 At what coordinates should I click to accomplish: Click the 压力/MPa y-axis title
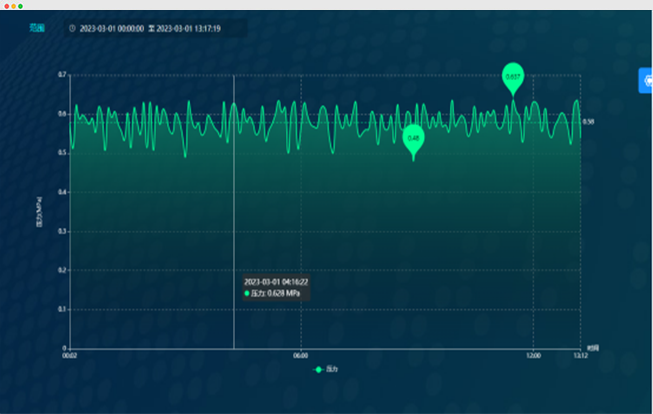pos(40,210)
